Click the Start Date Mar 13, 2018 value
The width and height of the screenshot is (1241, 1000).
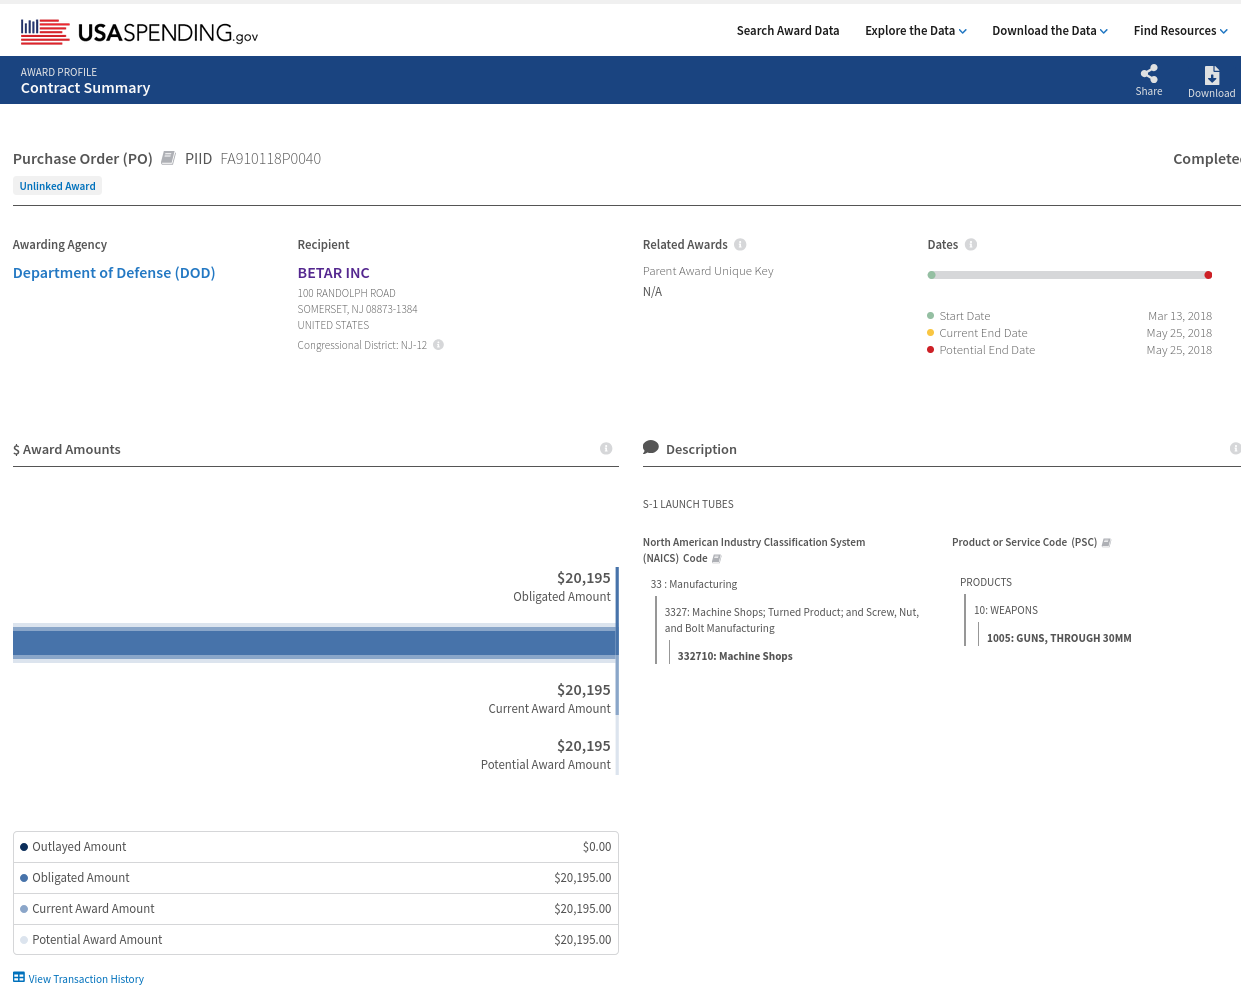[x=1180, y=316]
